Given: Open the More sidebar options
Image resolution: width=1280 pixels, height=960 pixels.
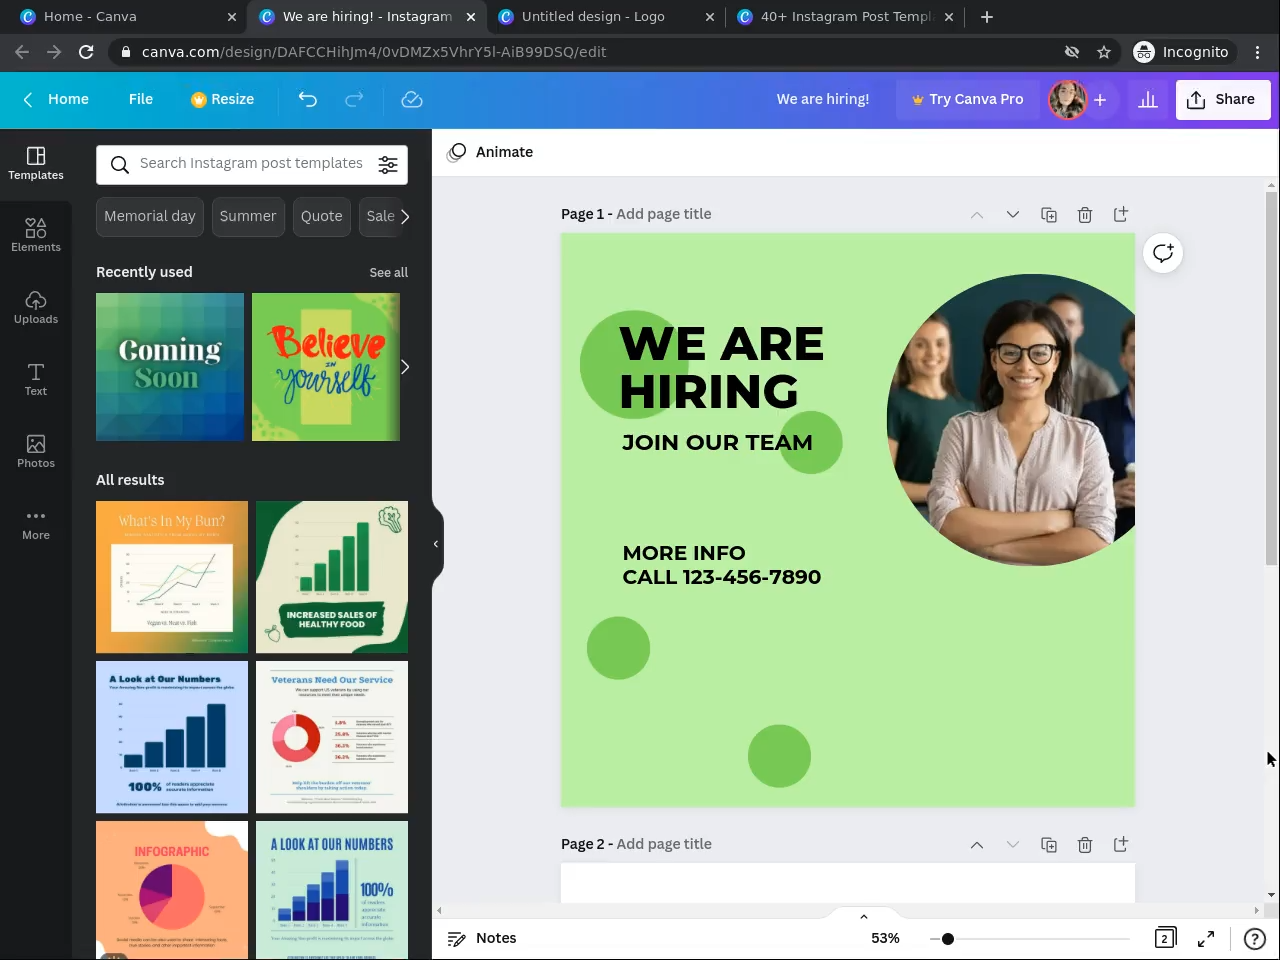Looking at the screenshot, I should [x=36, y=523].
